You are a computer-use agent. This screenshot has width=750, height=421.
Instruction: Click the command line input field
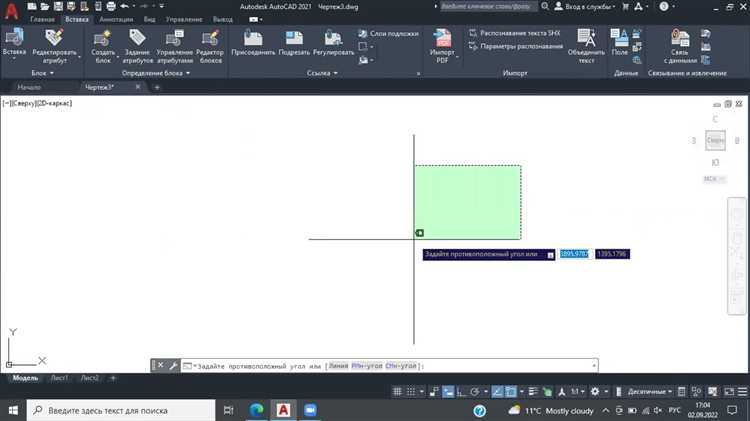[500, 366]
